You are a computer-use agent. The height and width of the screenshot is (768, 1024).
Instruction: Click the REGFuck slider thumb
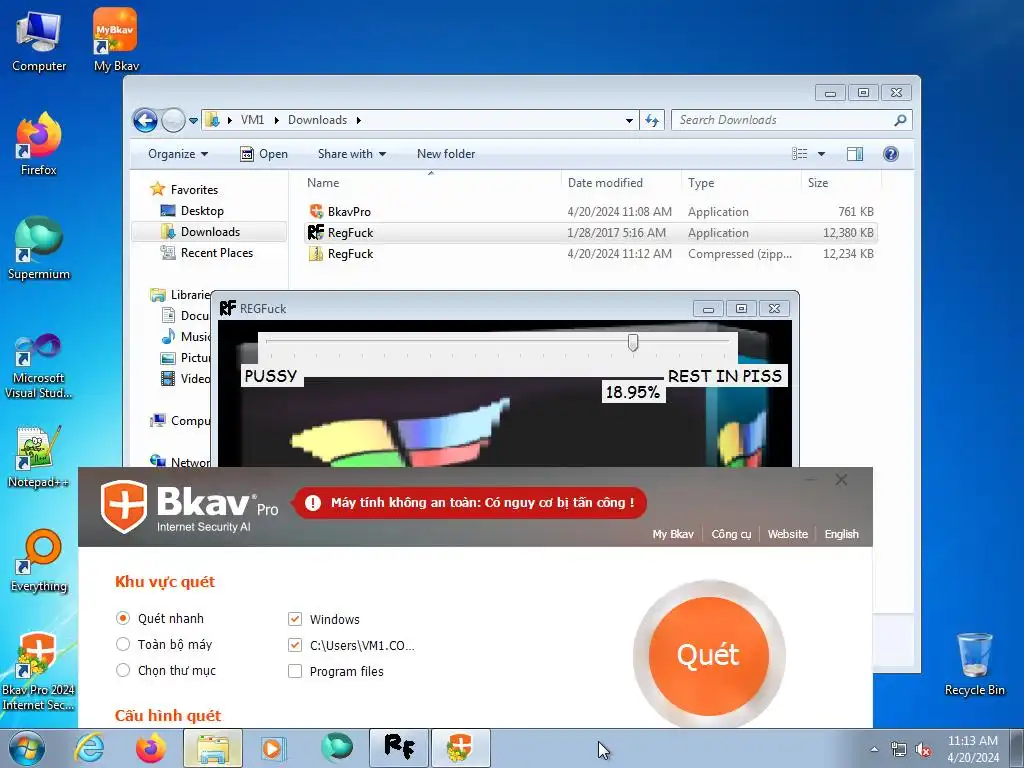pos(633,342)
